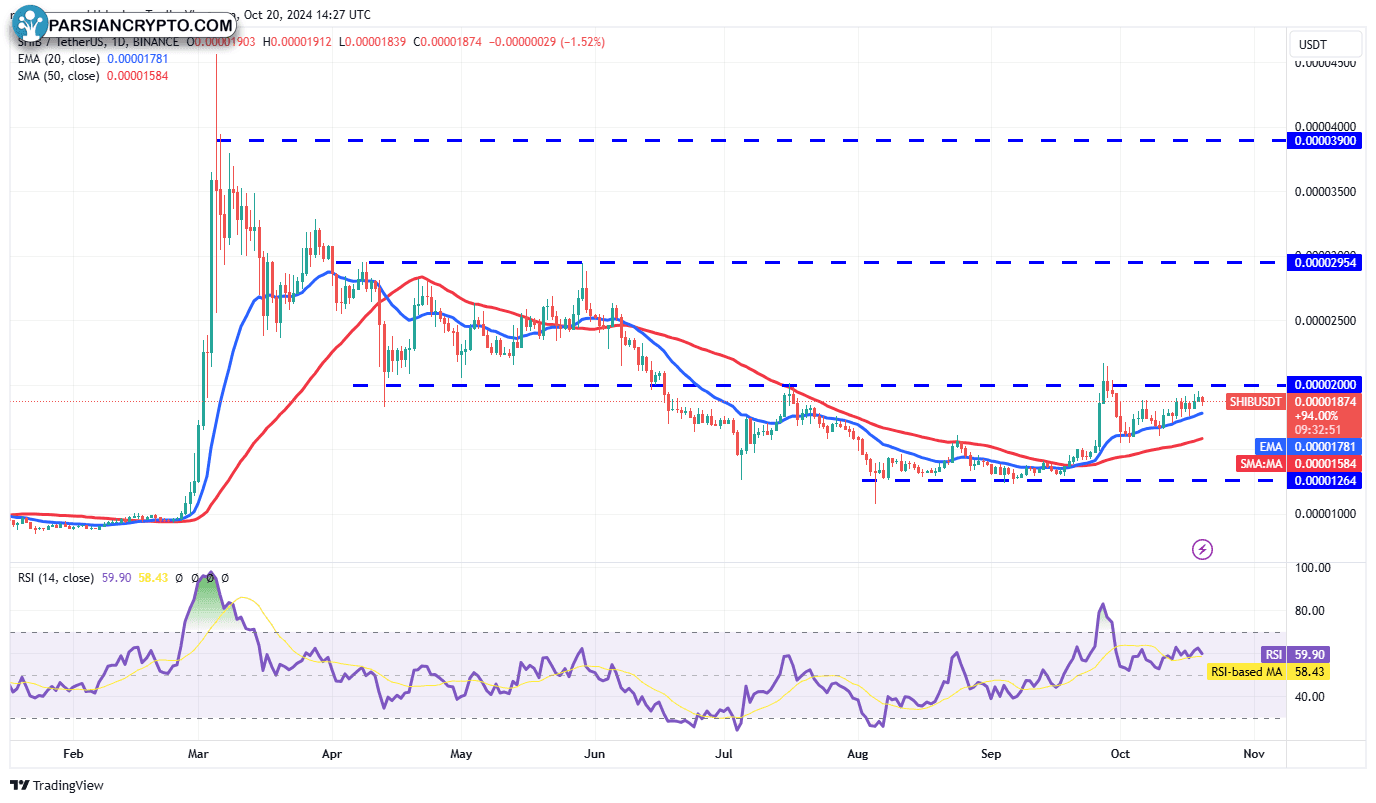The image size is (1376, 803).
Task: Click the 0.00003500 price axis value
Action: tap(1326, 191)
